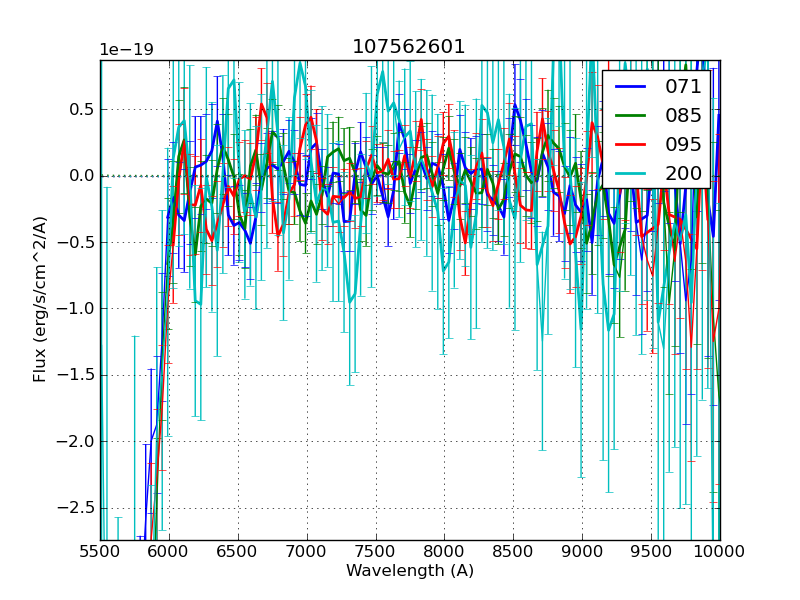Click the 8500 x-axis tick label
Viewport: 800px width, 600px height.
(x=513, y=551)
